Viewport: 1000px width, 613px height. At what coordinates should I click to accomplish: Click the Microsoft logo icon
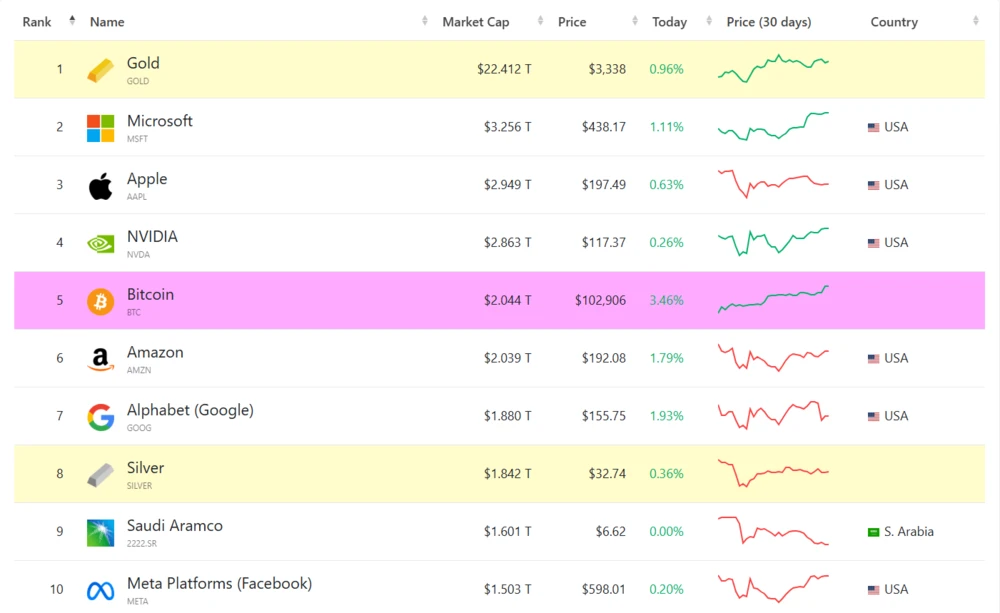100,128
